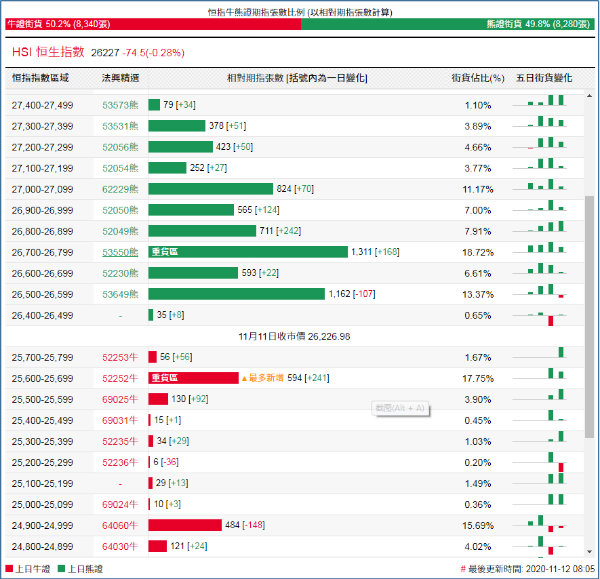The height and width of the screenshot is (579, 600).
Task: Open warrant 52049熊 link
Action: [120, 232]
